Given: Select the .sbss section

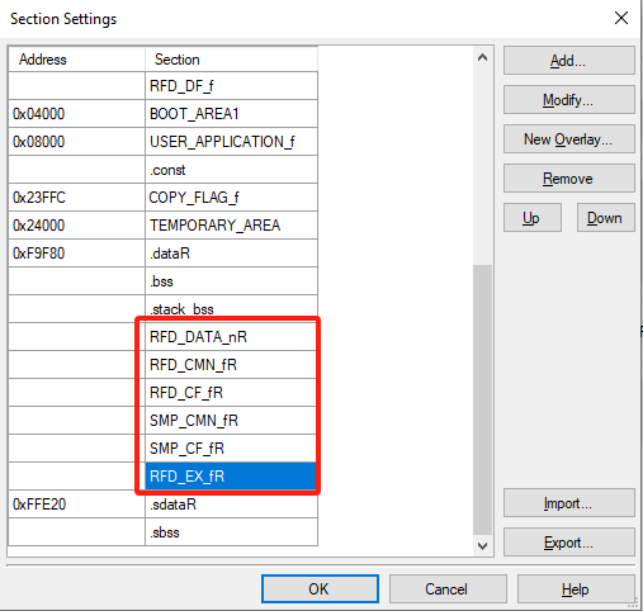Looking at the screenshot, I should (231, 532).
